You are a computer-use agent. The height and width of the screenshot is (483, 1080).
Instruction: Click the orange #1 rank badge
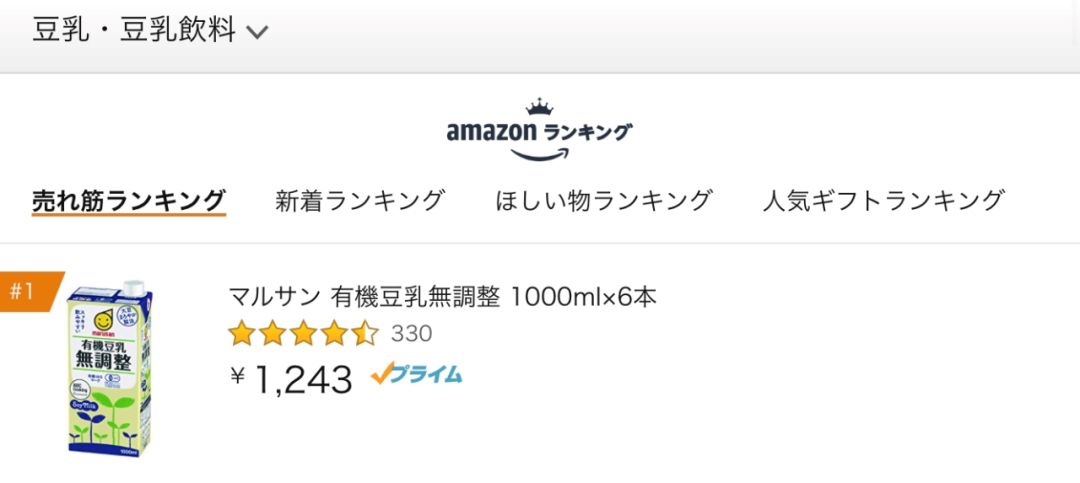(x=24, y=291)
